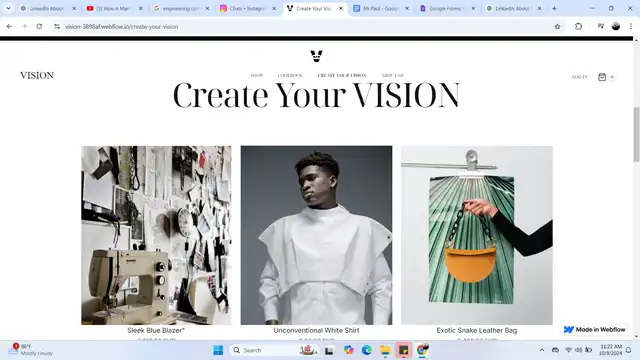
Task: Go back using the browser back arrow
Action: [9, 27]
